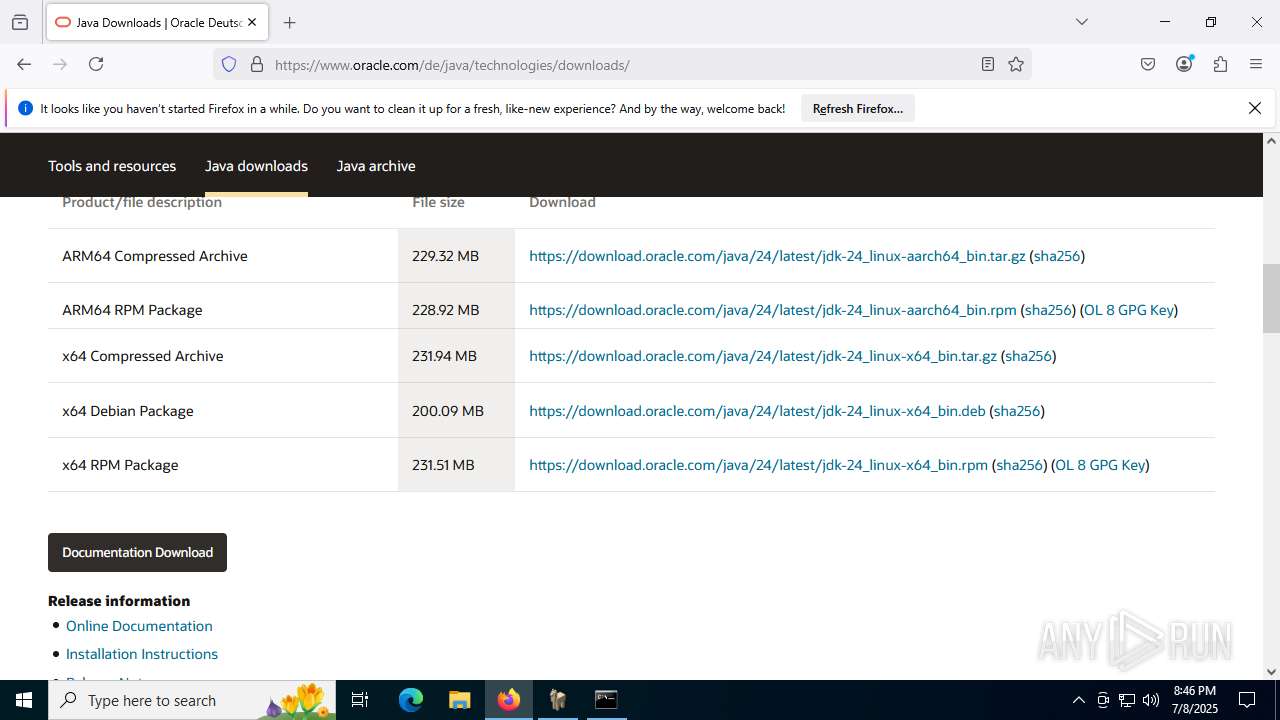
Task: Reload the current page
Action: (96, 64)
